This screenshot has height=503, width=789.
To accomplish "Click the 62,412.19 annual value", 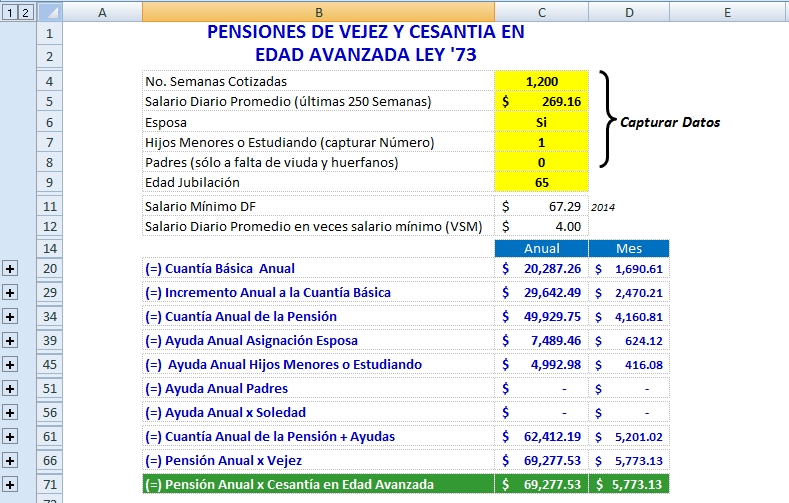I will point(541,437).
